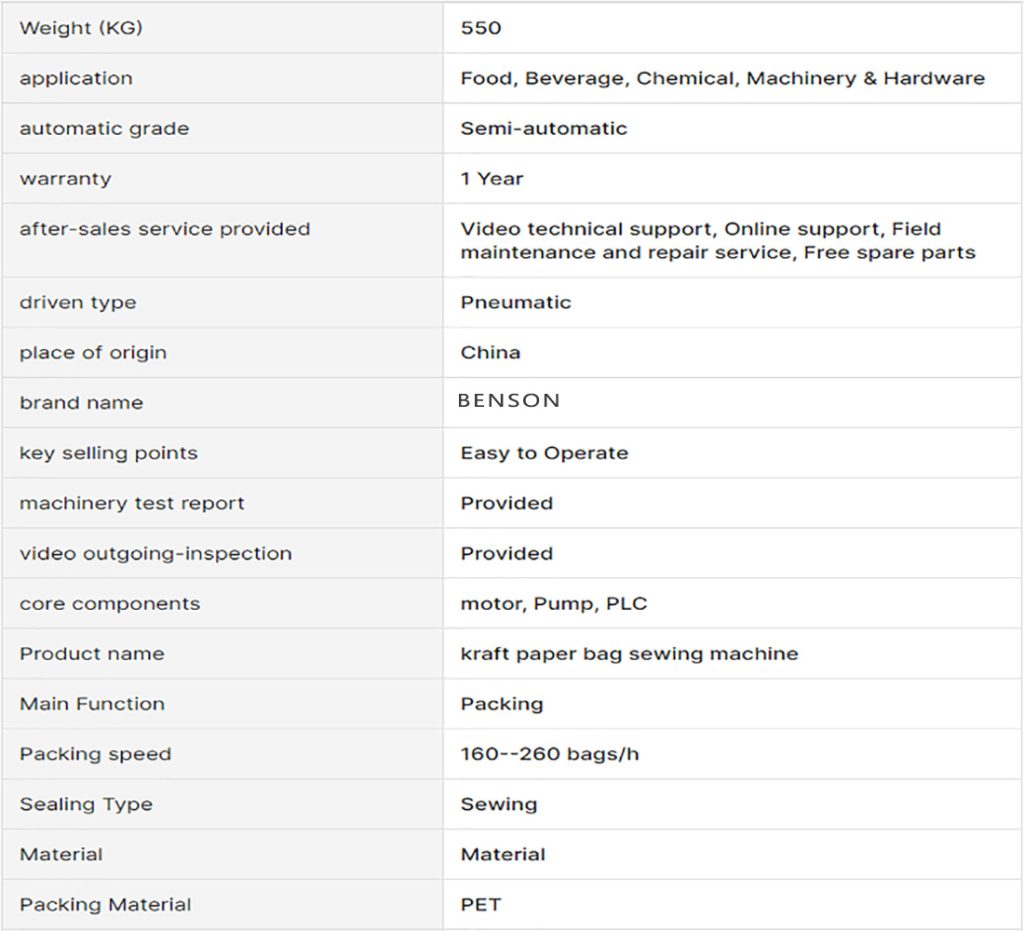Click the 160--260 bags/h speed value
Viewport: 1024px width, 931px height.
click(549, 754)
